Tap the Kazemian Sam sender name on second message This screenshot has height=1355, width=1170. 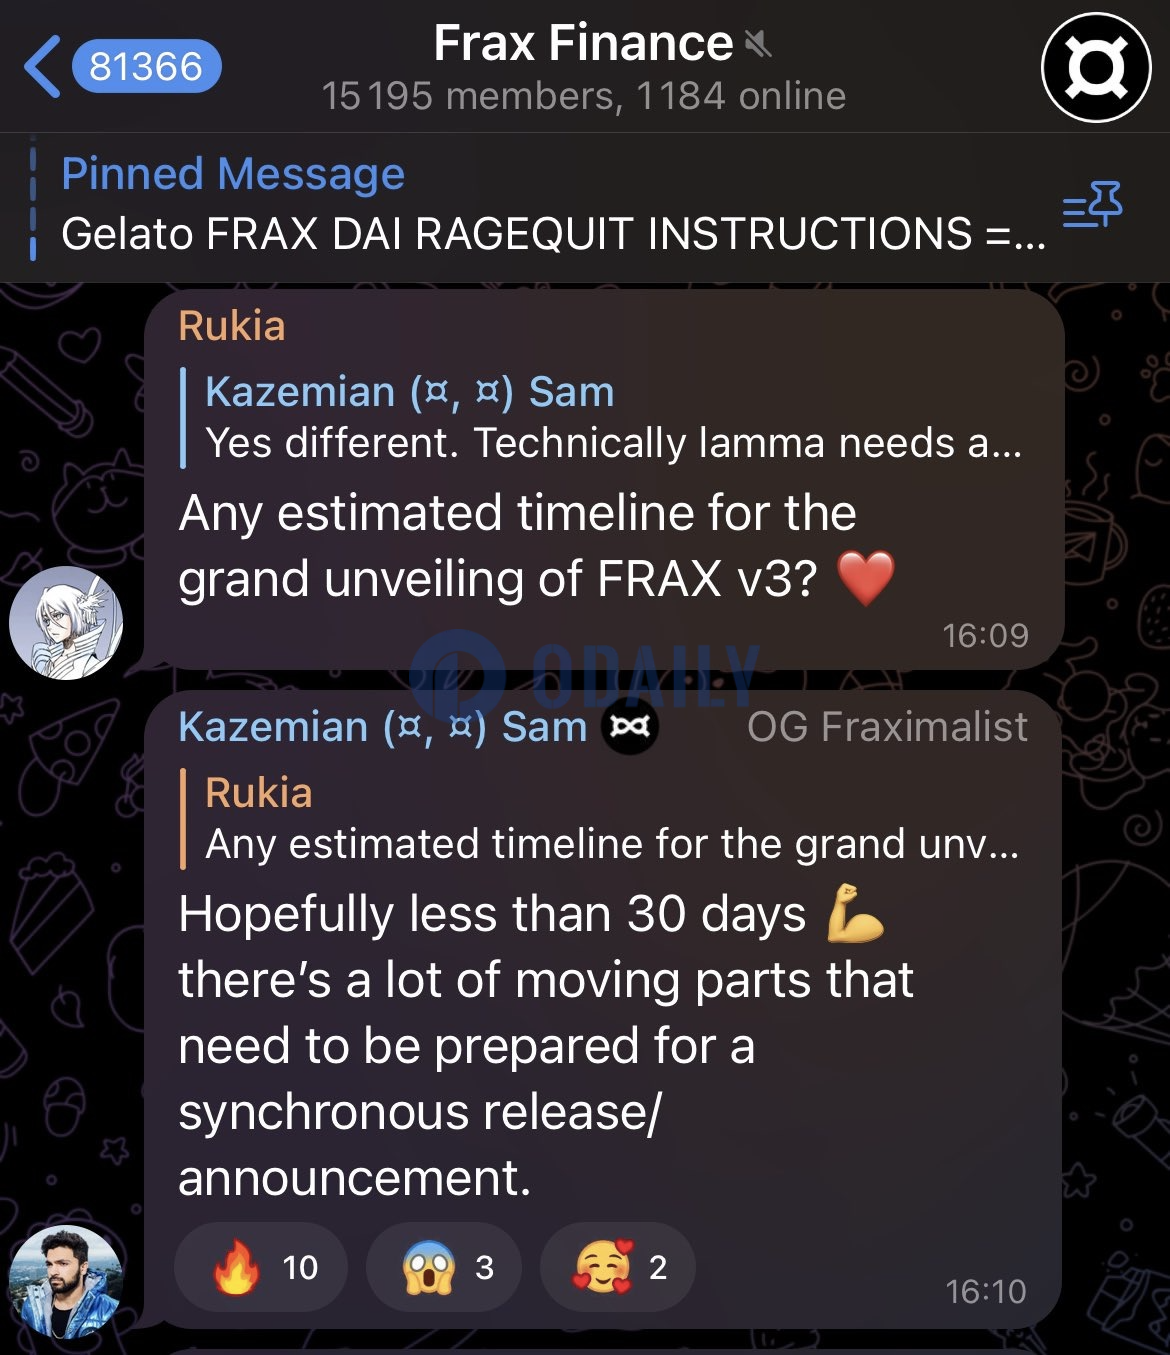(383, 727)
